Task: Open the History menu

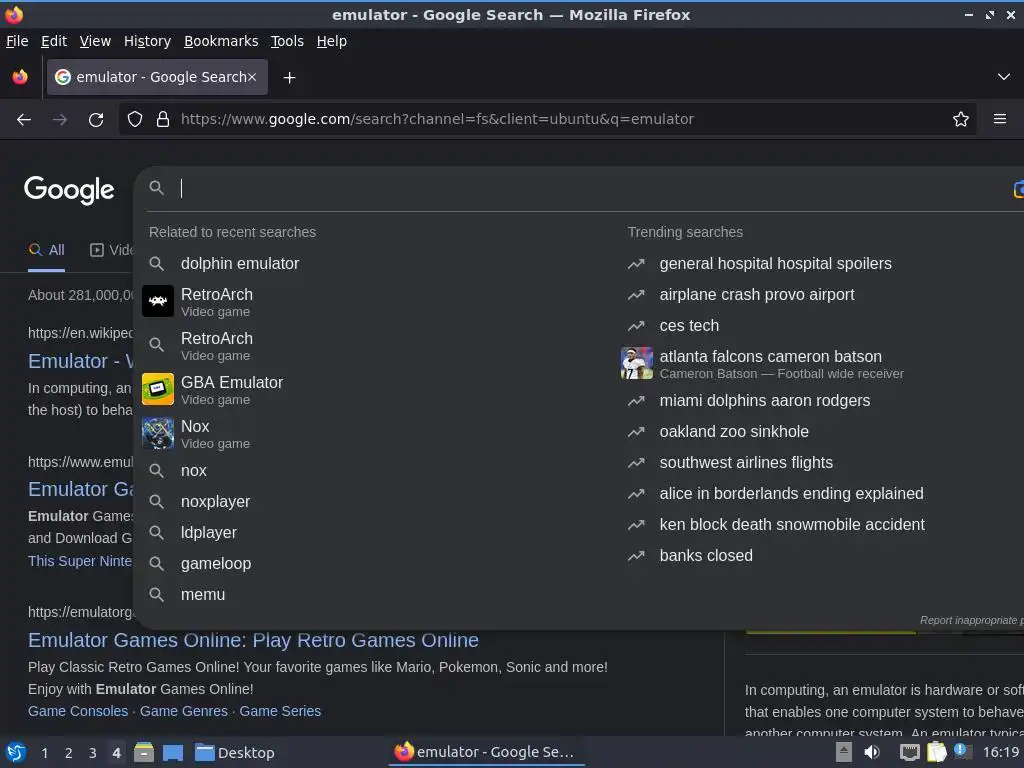Action: coord(148,41)
